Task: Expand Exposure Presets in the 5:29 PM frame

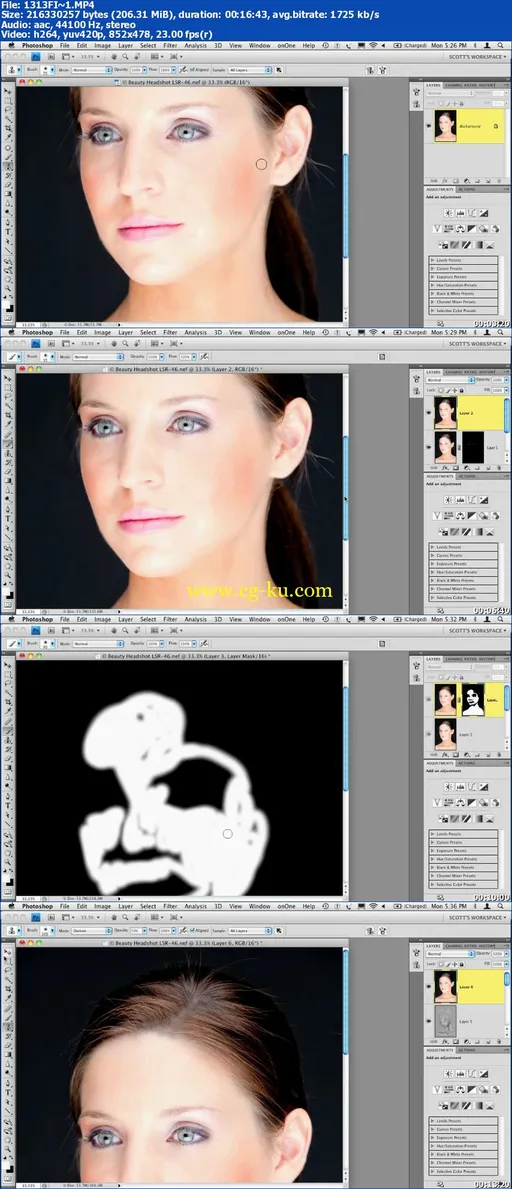Action: coord(432,563)
